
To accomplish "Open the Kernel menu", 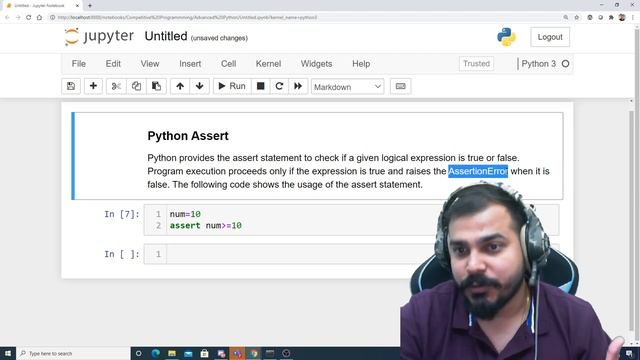I will 268,64.
